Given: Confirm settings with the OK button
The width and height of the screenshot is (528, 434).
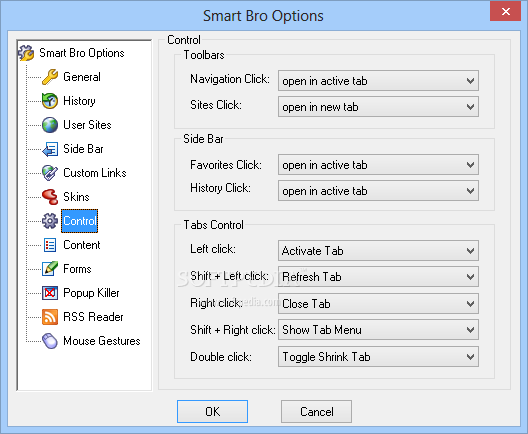Looking at the screenshot, I should coord(212,411).
